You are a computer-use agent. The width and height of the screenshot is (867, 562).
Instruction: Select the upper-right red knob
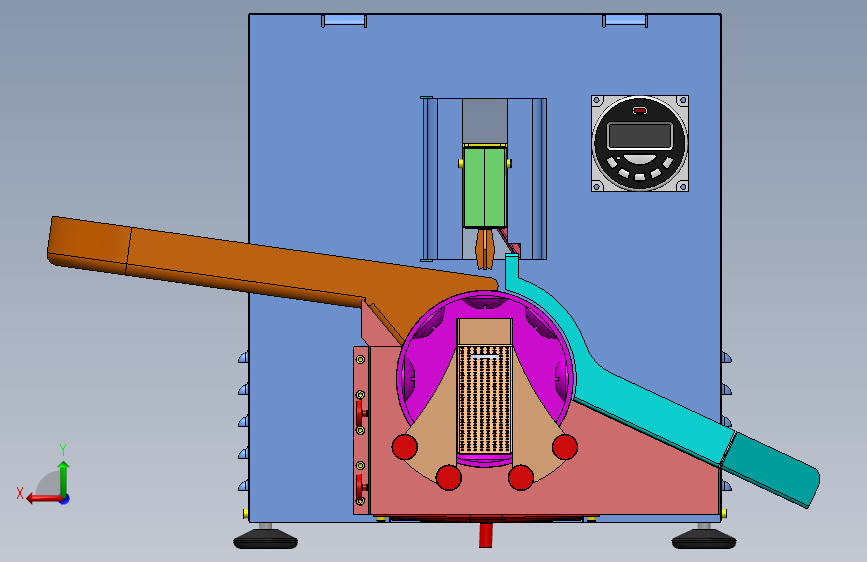pos(565,446)
